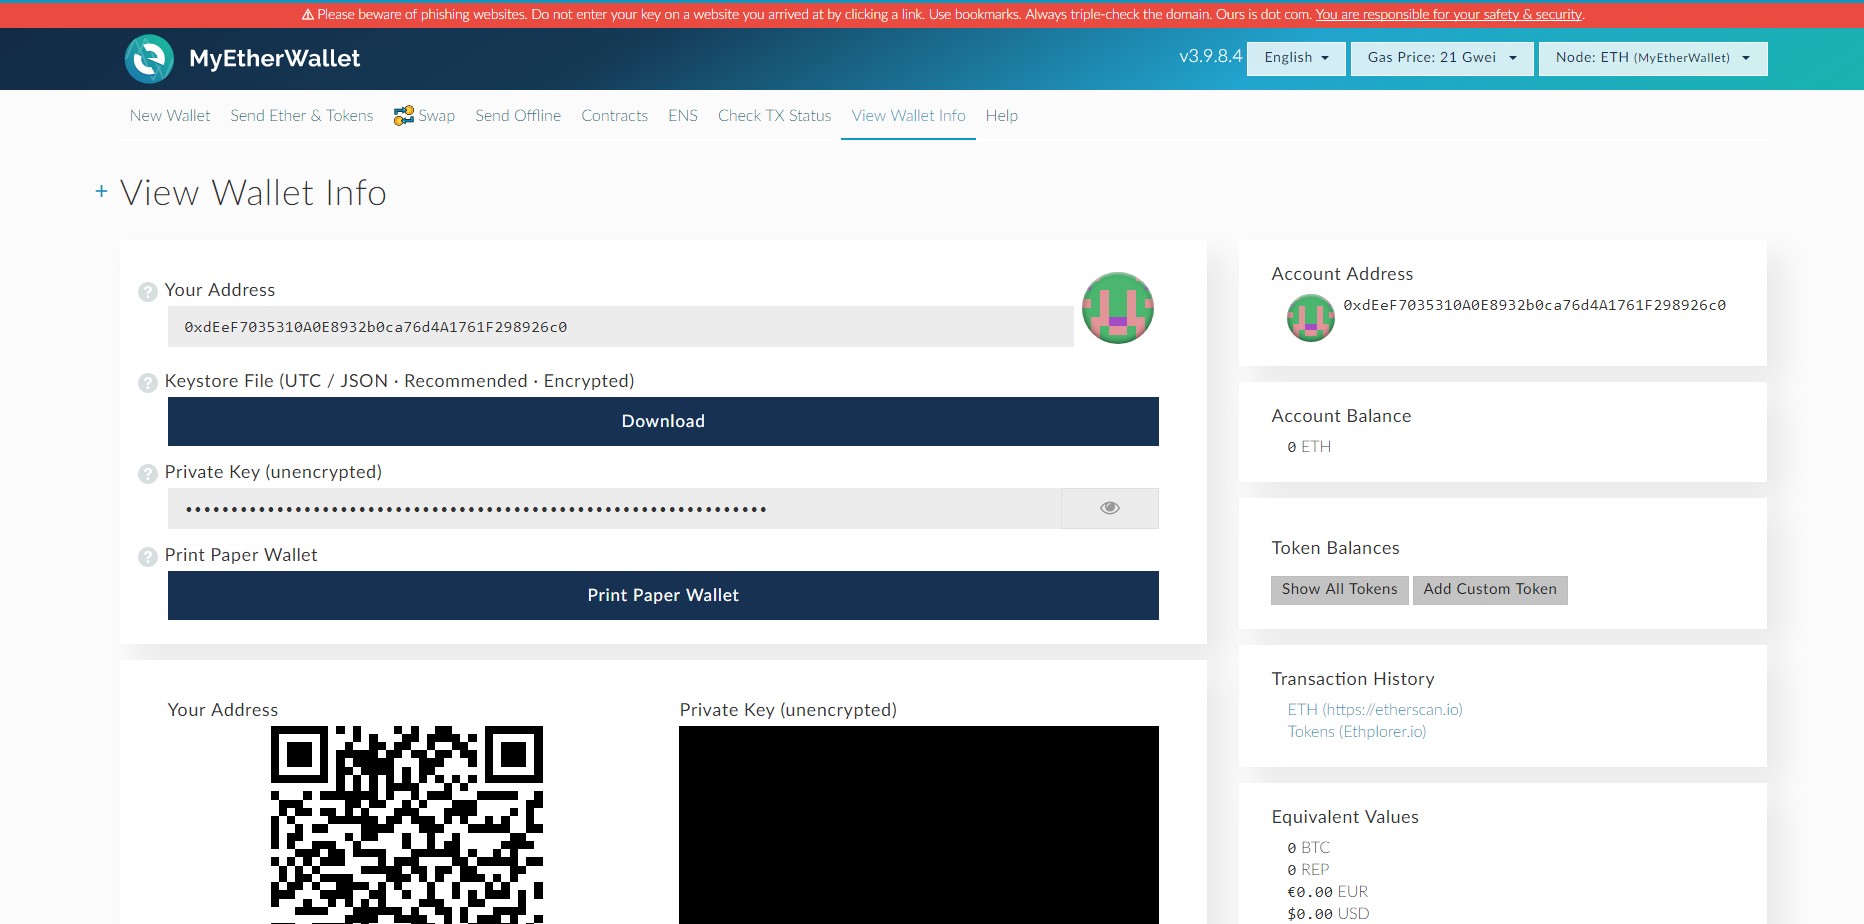
Task: Download the Keystore File
Action: (663, 421)
